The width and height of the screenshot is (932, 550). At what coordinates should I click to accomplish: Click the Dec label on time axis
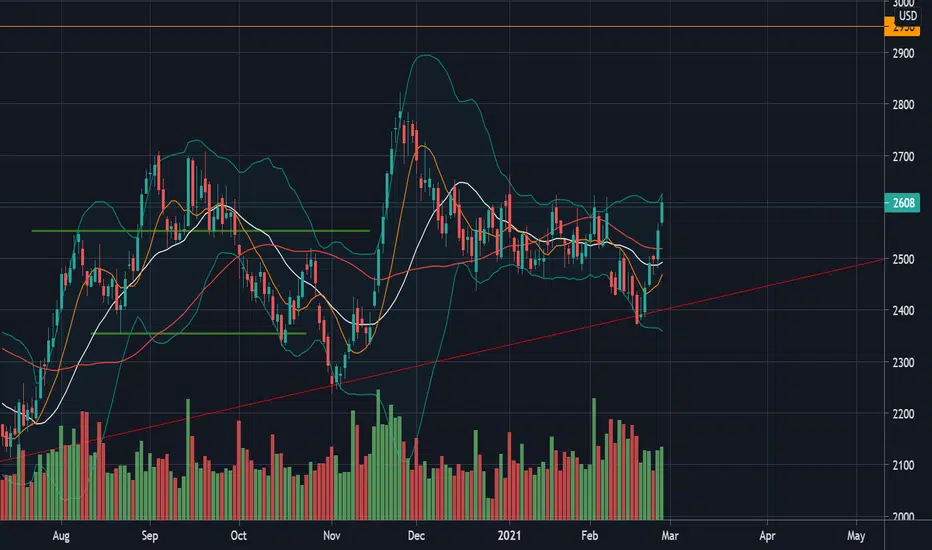coord(416,536)
